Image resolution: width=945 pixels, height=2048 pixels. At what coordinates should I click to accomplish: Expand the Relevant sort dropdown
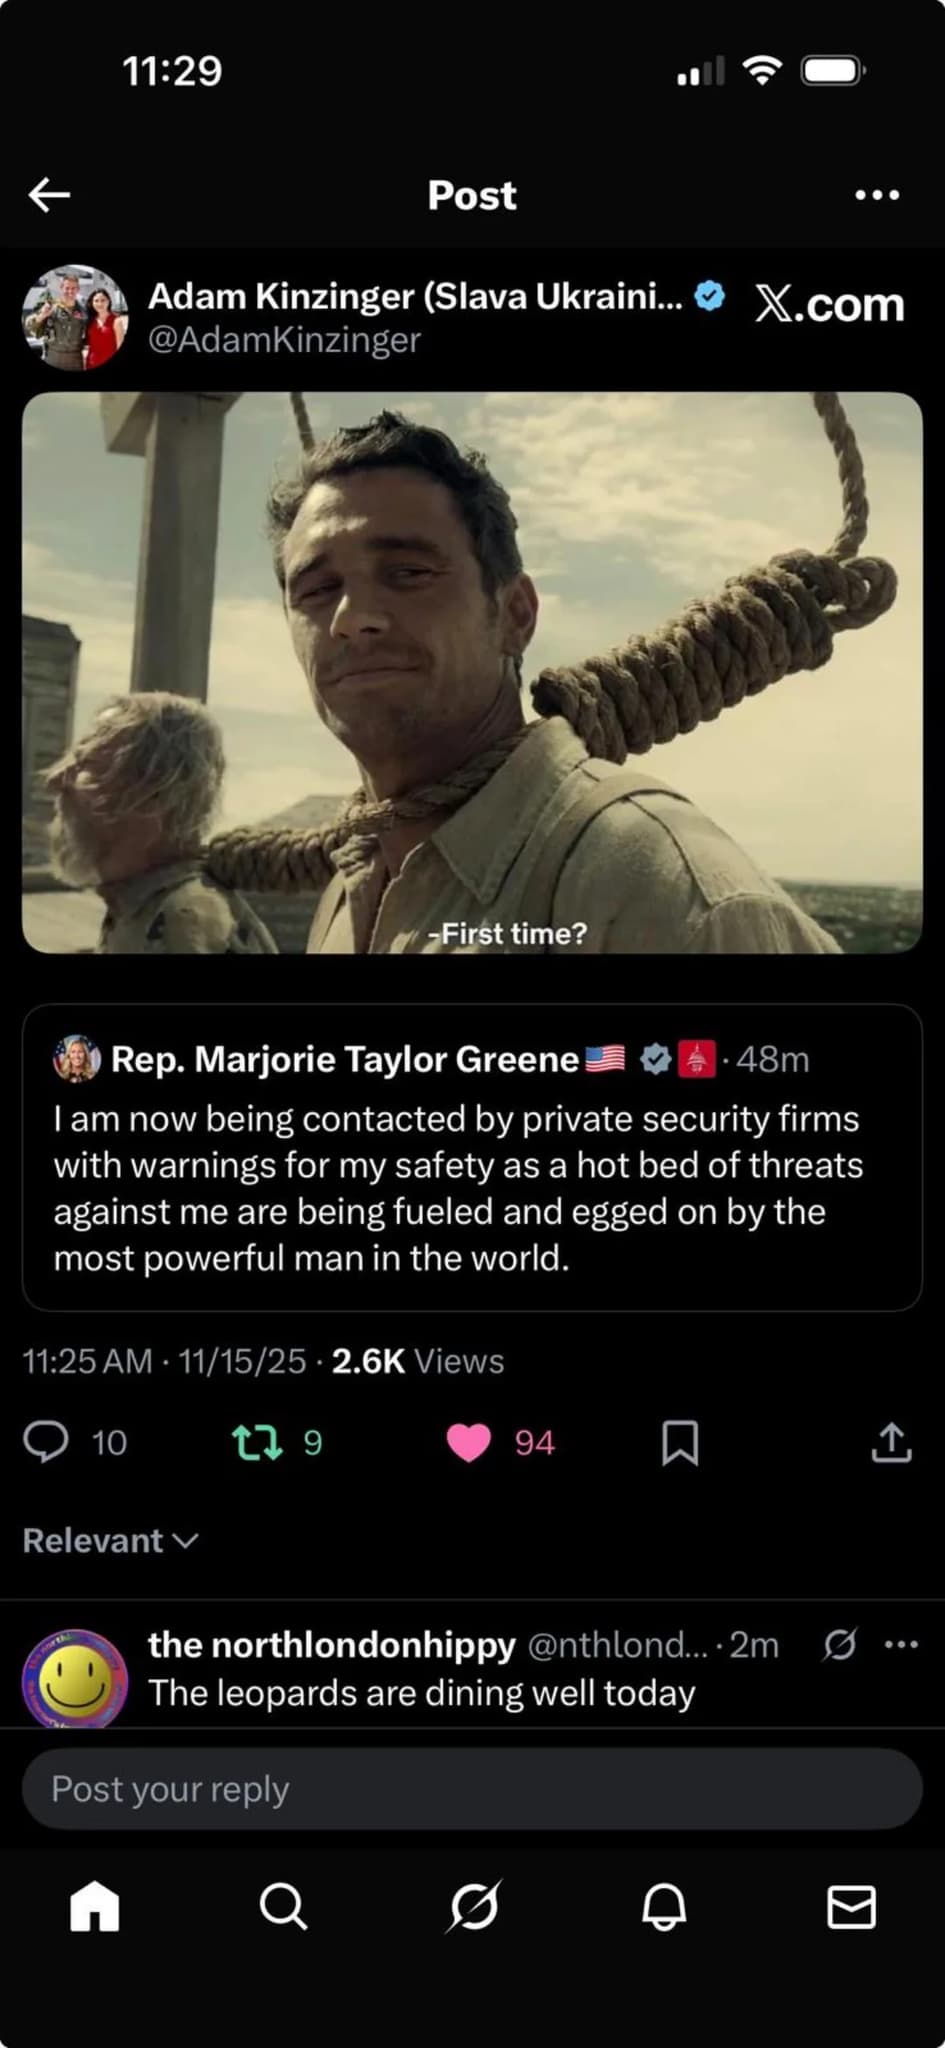click(x=111, y=1540)
